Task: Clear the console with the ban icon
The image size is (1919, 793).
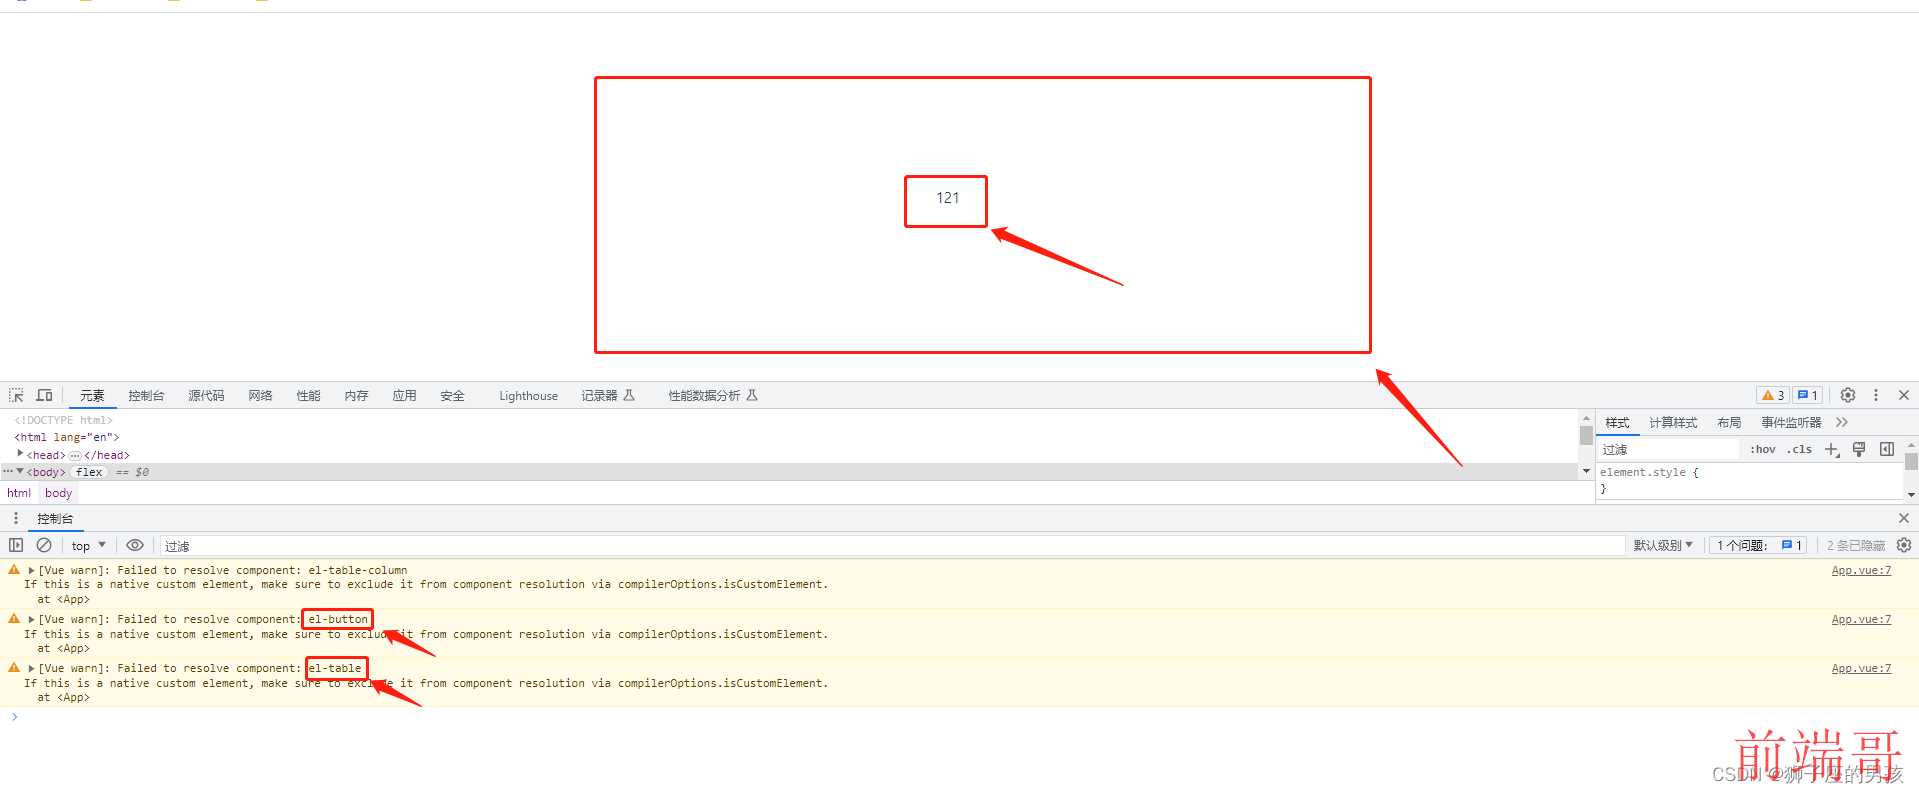Action: tap(44, 545)
